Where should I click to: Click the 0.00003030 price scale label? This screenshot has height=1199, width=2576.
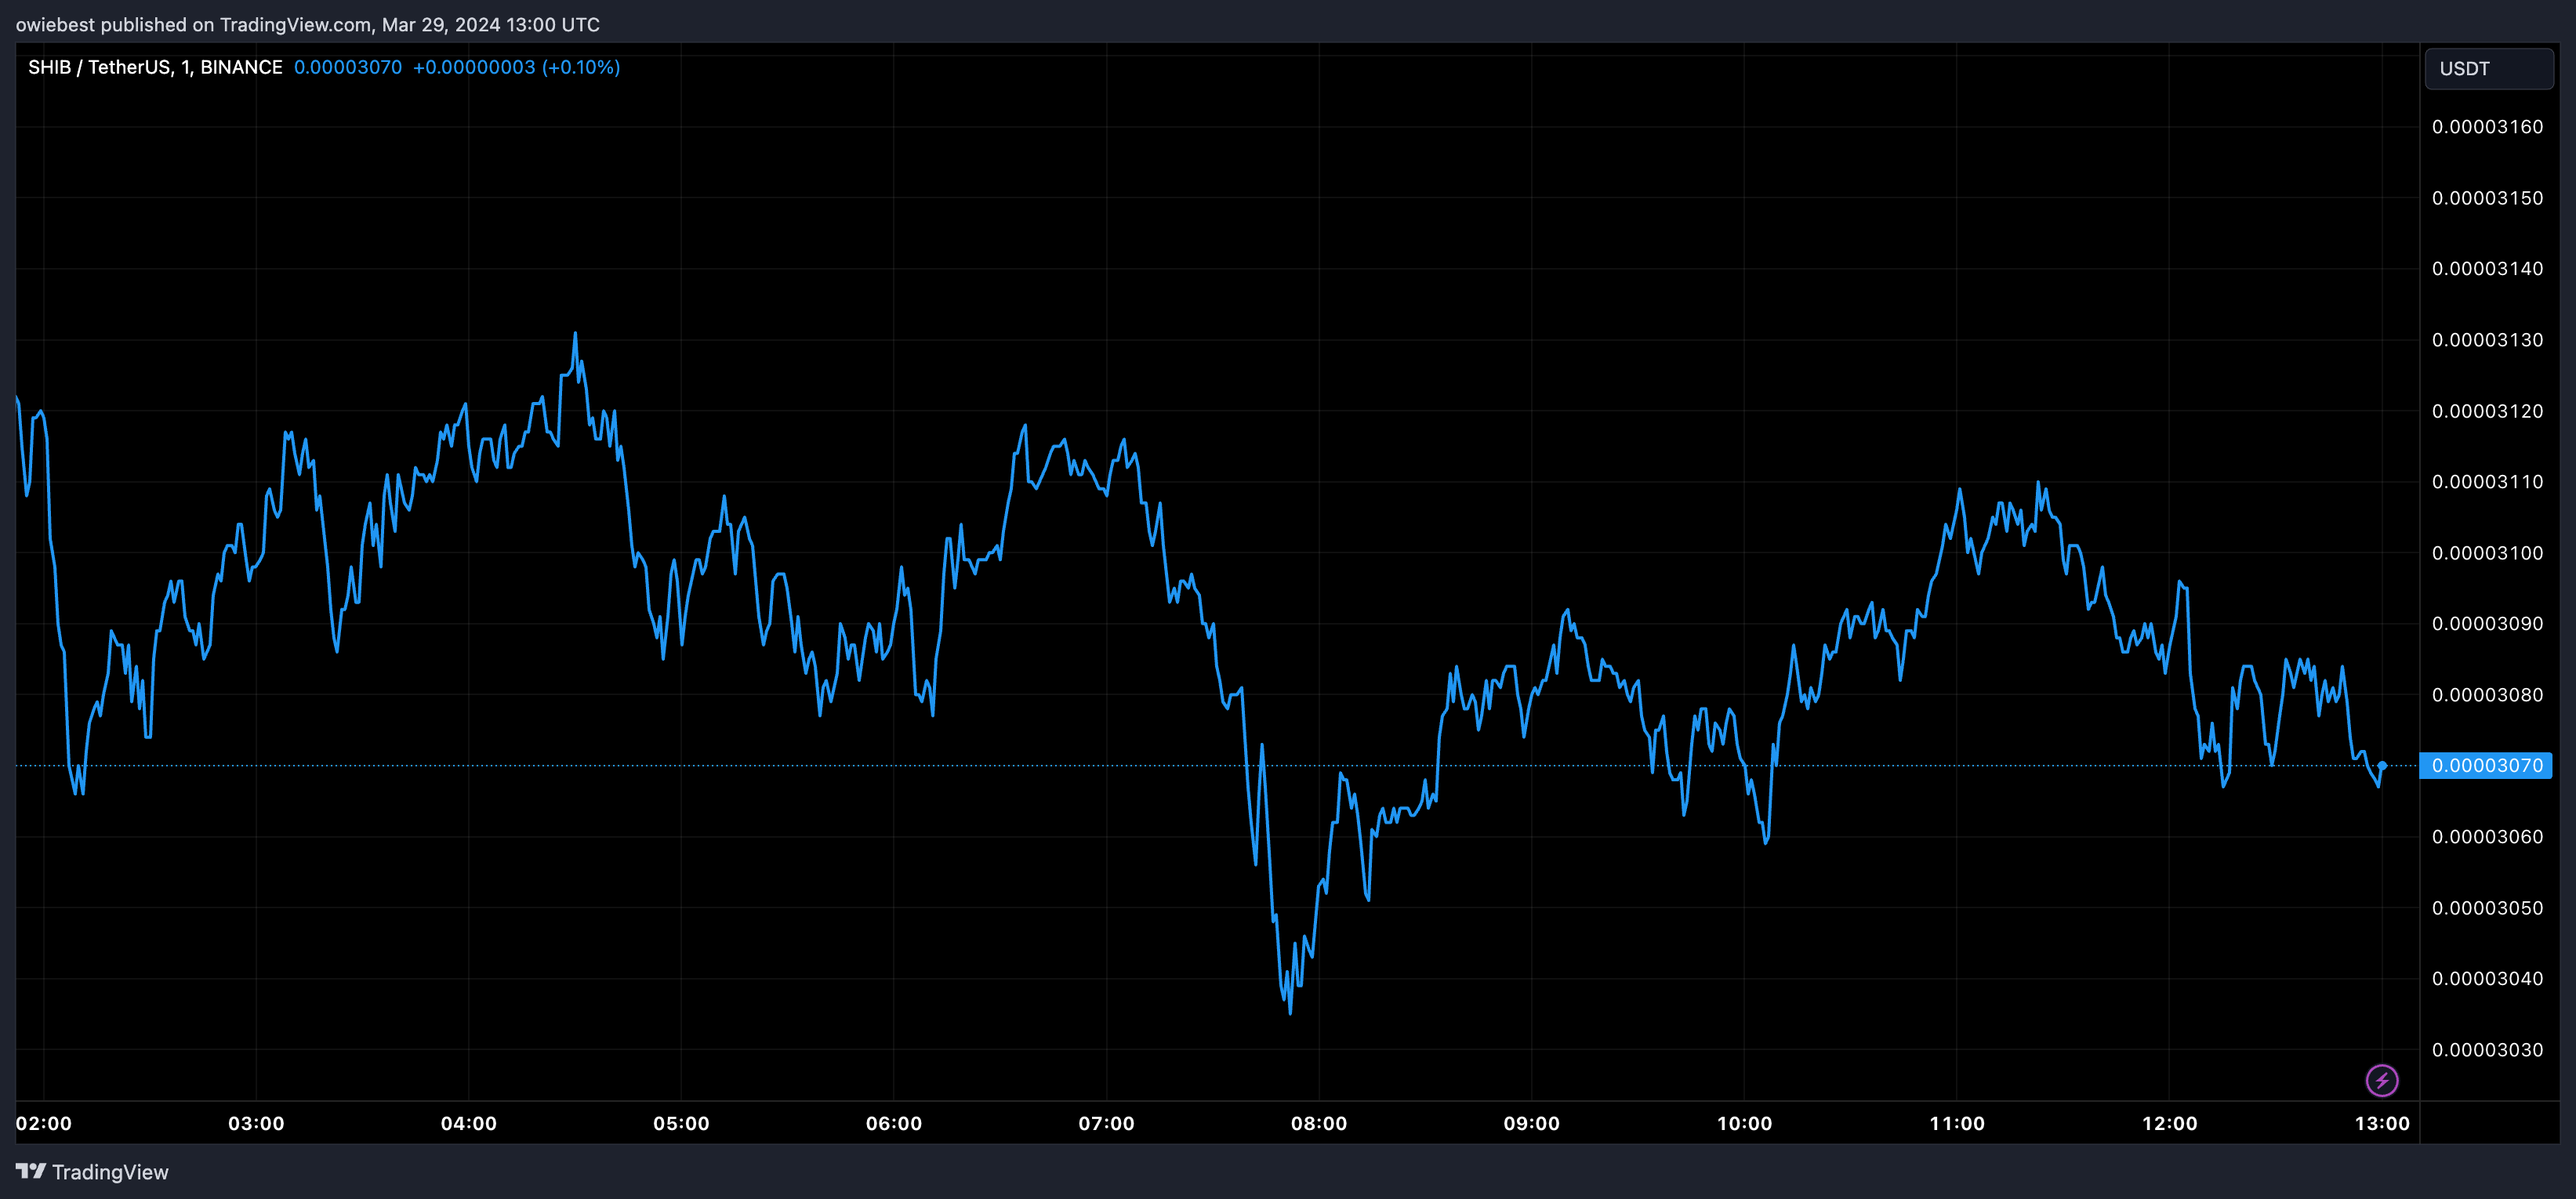[x=2487, y=1049]
